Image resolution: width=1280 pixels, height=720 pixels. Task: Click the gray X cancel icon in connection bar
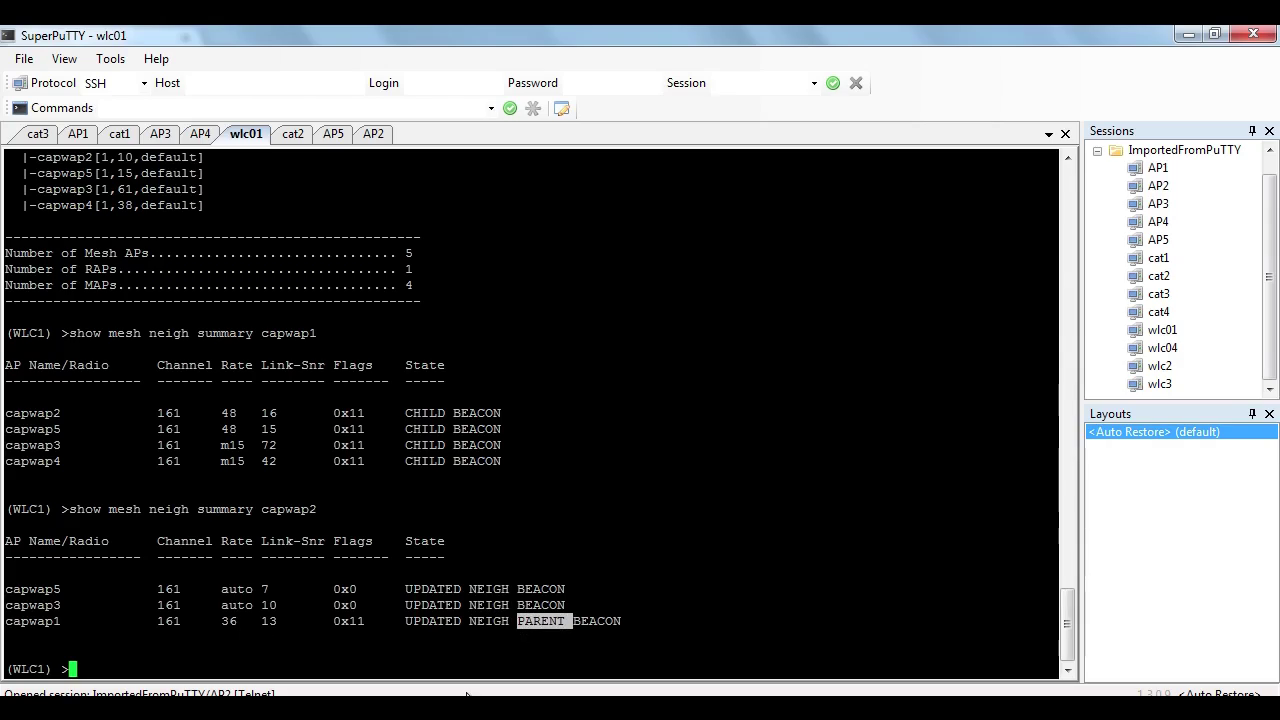click(856, 83)
